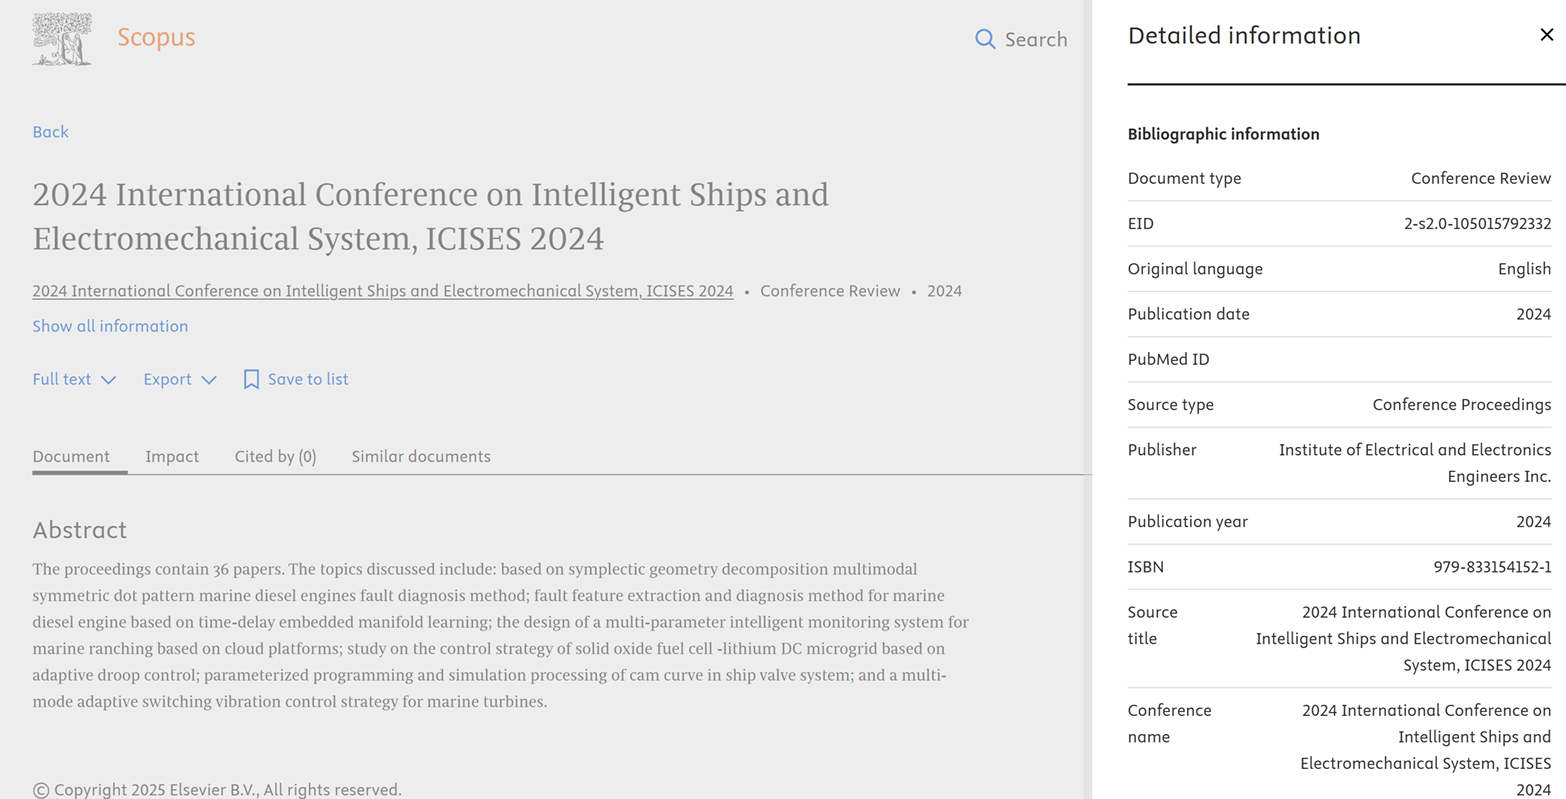The width and height of the screenshot is (1566, 799).
Task: Go Back to previous page
Action: [x=50, y=132]
